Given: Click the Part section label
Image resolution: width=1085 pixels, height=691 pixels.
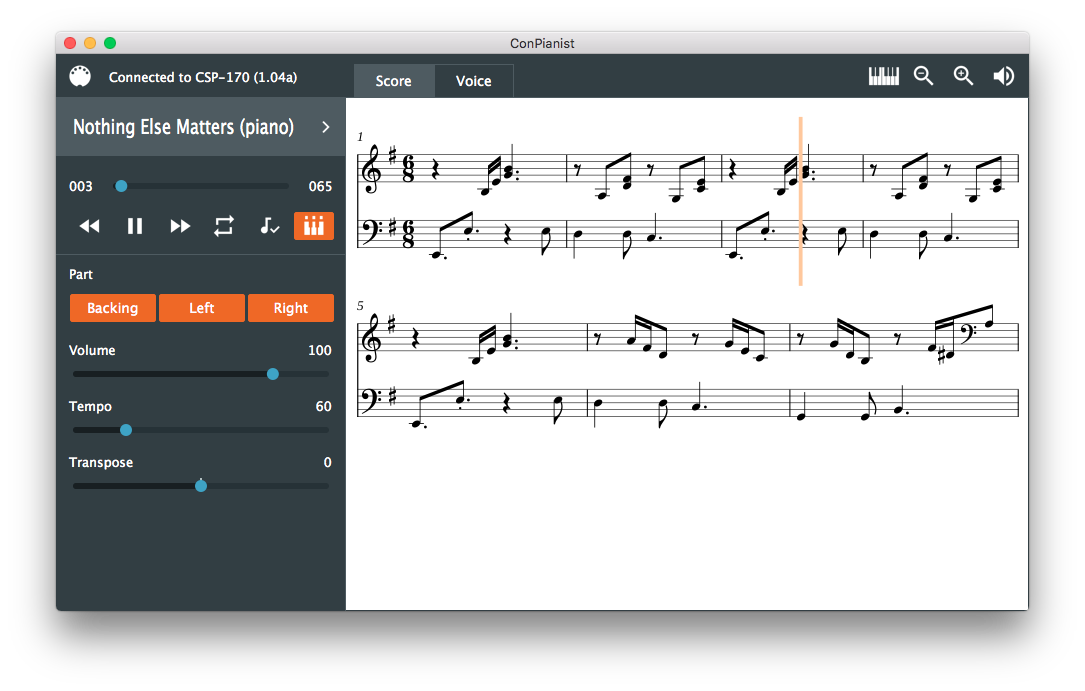Looking at the screenshot, I should [x=81, y=275].
